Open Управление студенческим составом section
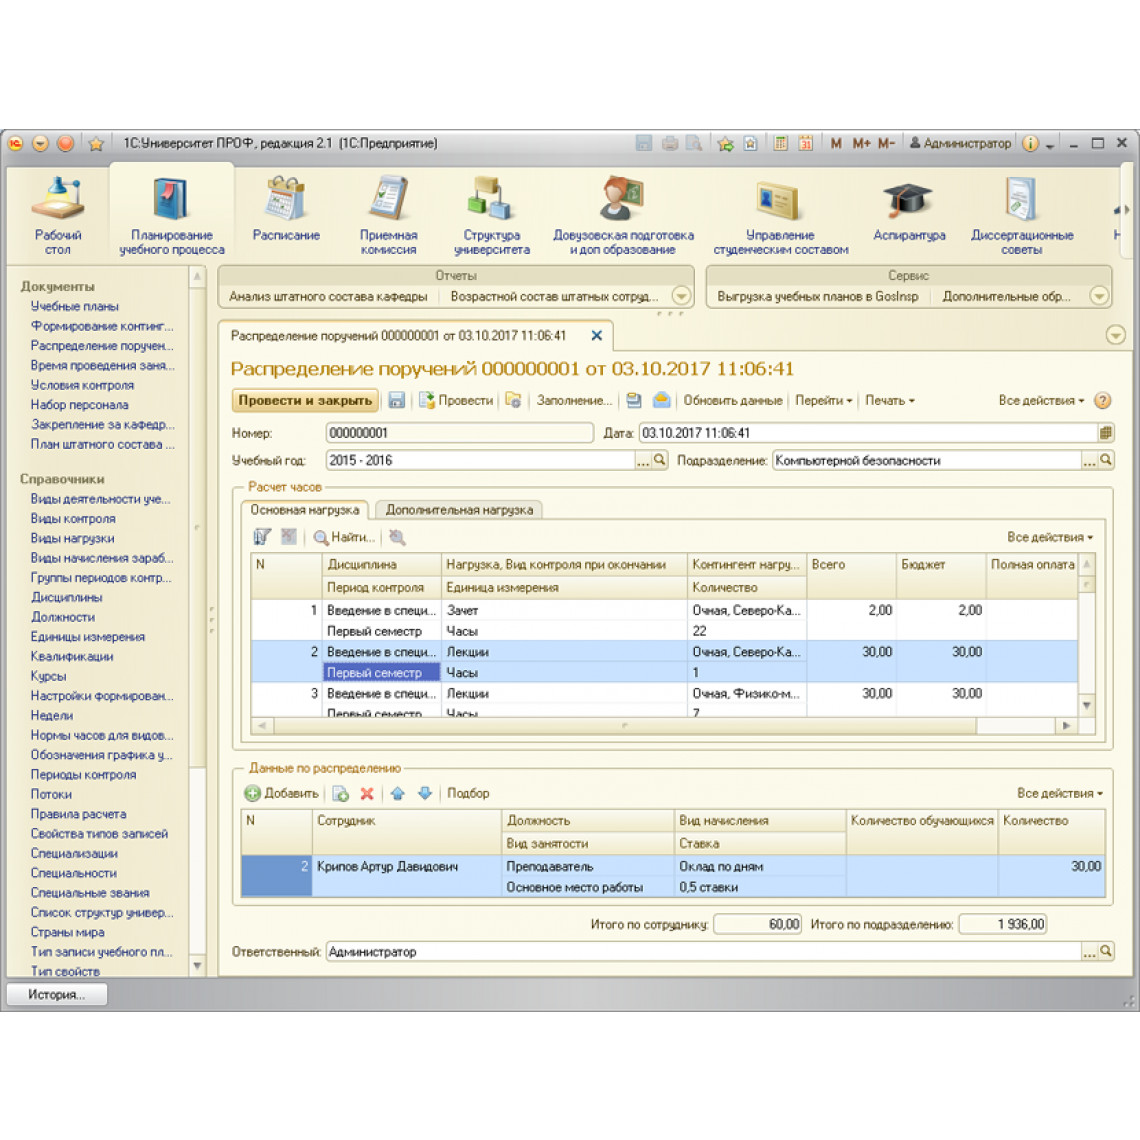Screen dimensions: 1140x1140 point(780,216)
